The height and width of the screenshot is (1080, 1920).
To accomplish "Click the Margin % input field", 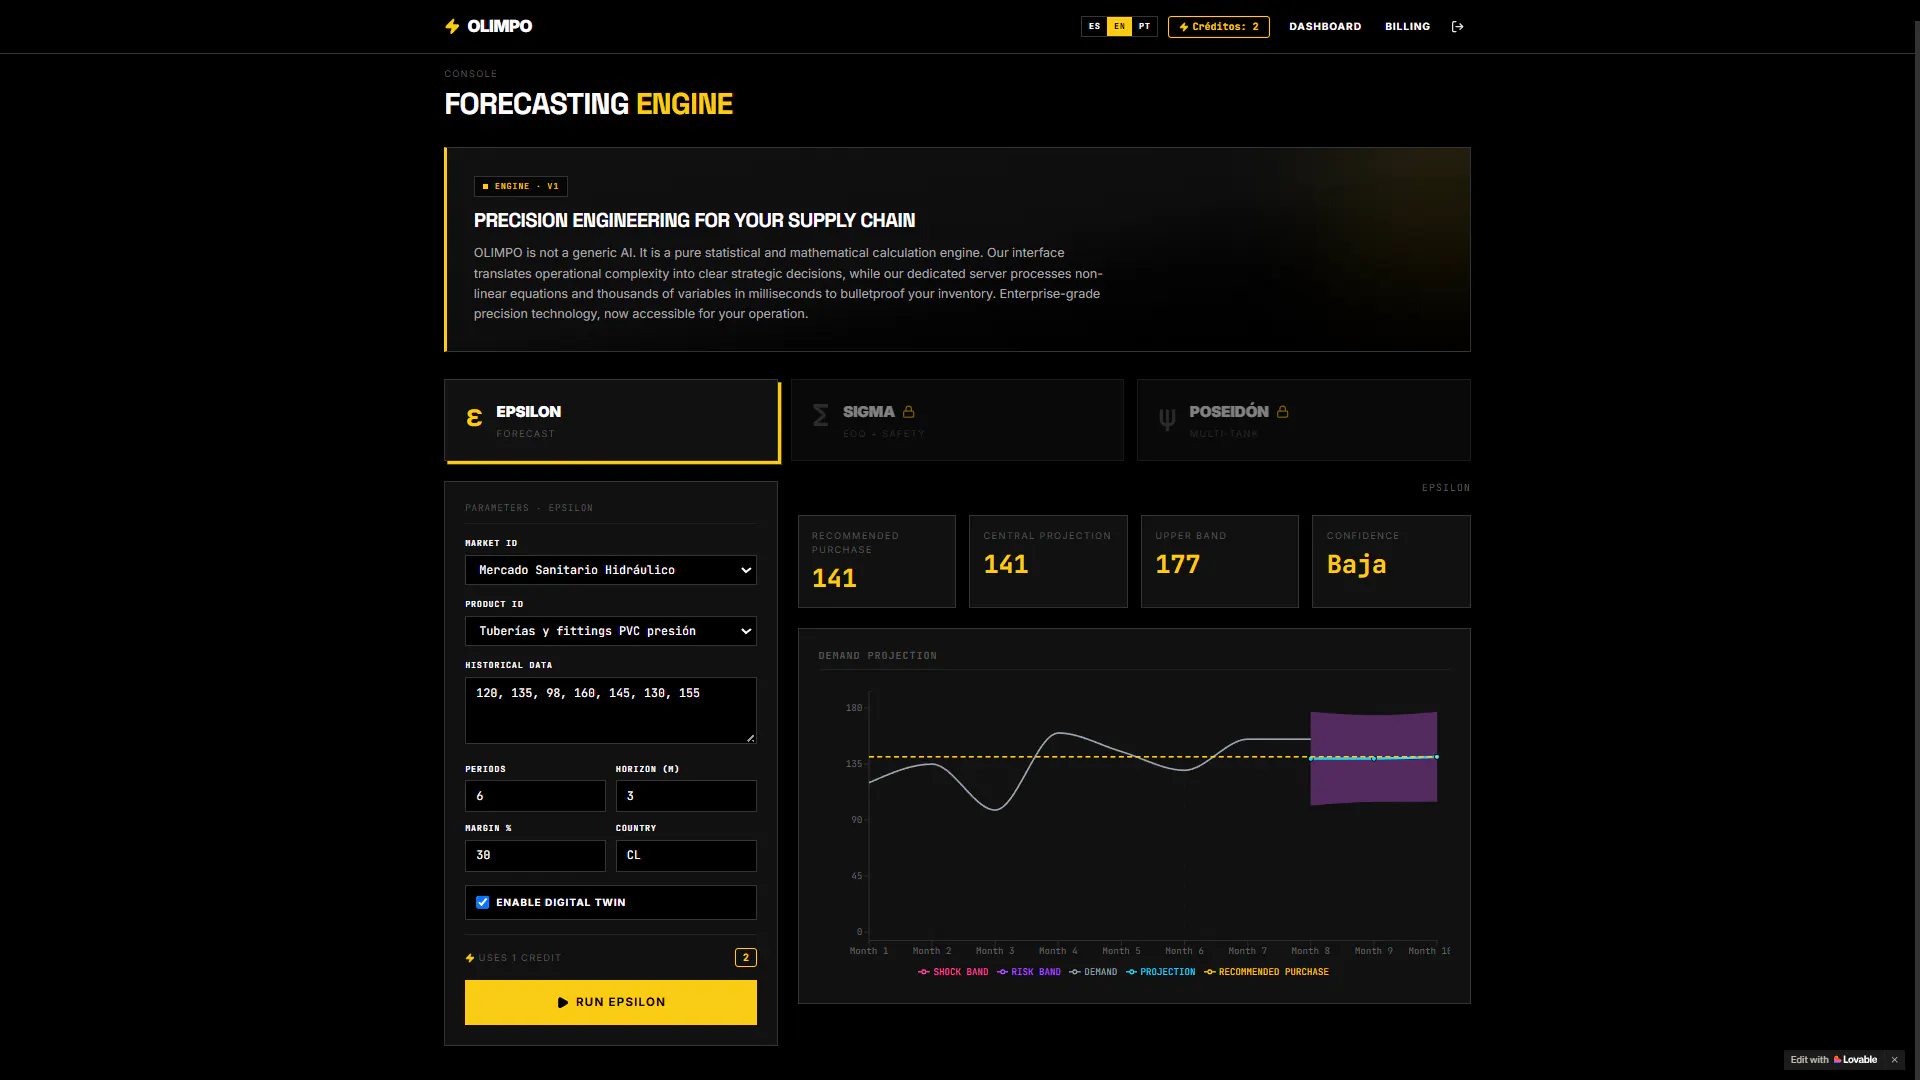I will (x=535, y=856).
